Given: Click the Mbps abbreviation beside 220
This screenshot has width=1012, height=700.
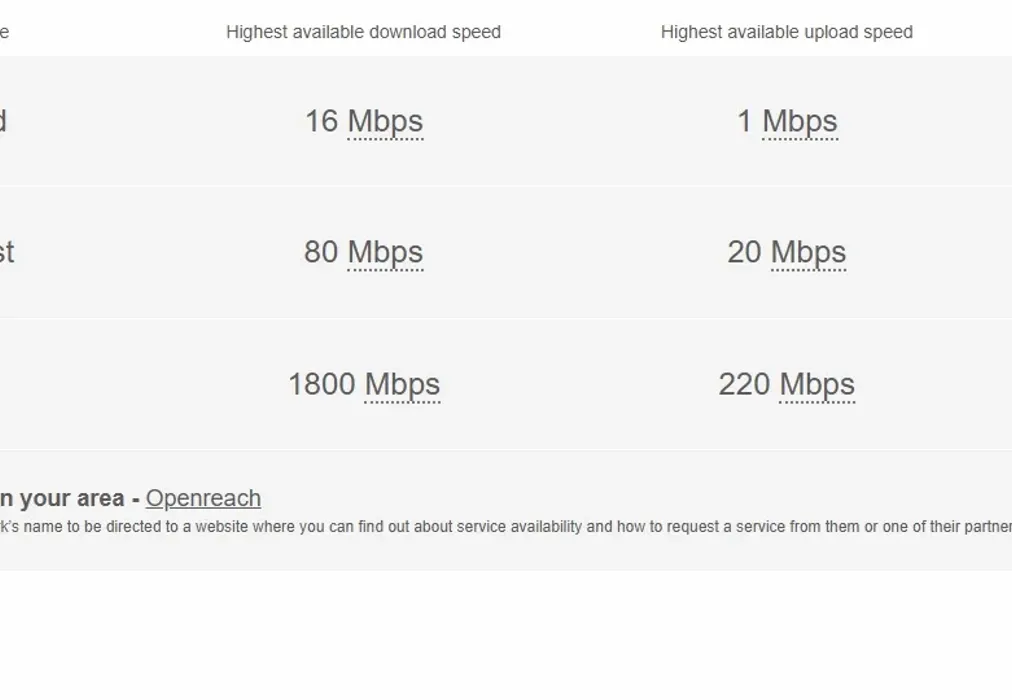Looking at the screenshot, I should coord(817,385).
